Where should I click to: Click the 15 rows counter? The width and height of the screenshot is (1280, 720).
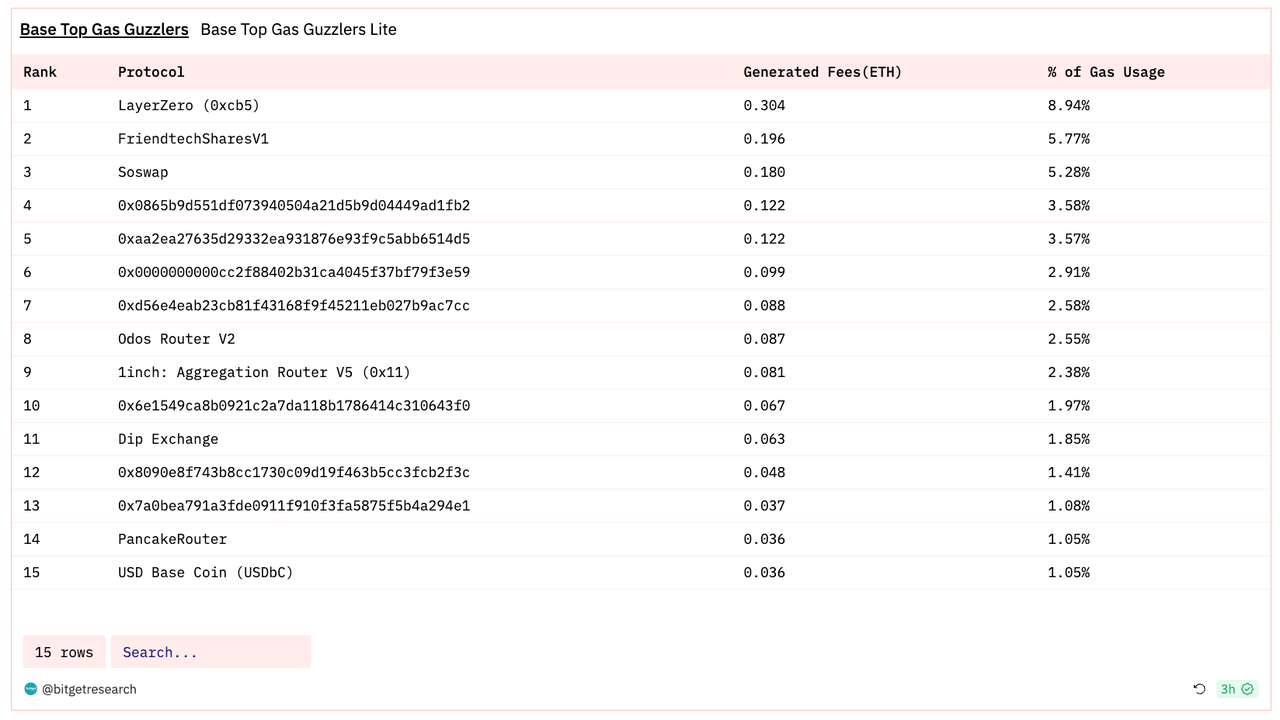[x=64, y=652]
